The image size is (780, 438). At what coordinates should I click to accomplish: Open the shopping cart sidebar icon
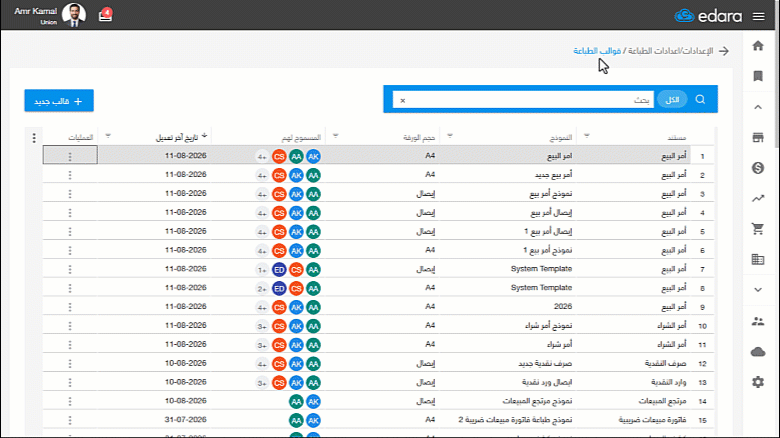click(758, 229)
